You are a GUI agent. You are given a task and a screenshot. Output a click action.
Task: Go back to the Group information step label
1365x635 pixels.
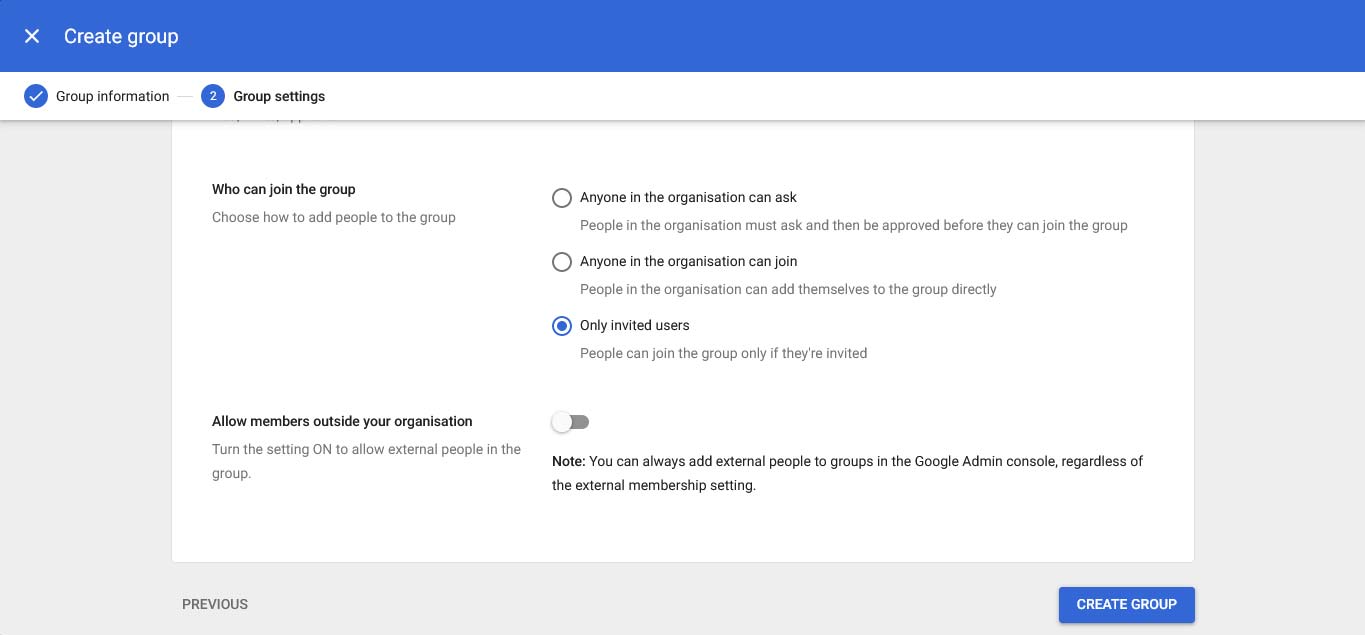[x=112, y=96]
